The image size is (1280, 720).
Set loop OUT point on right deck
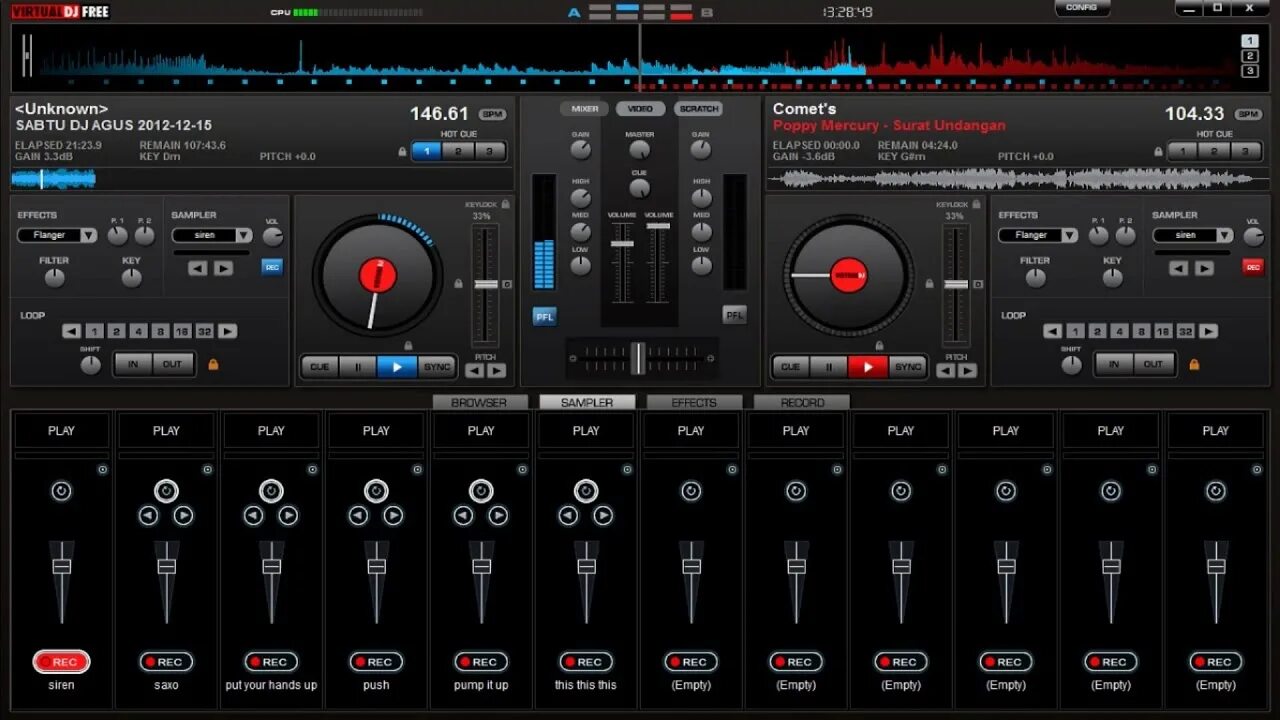click(x=1154, y=364)
